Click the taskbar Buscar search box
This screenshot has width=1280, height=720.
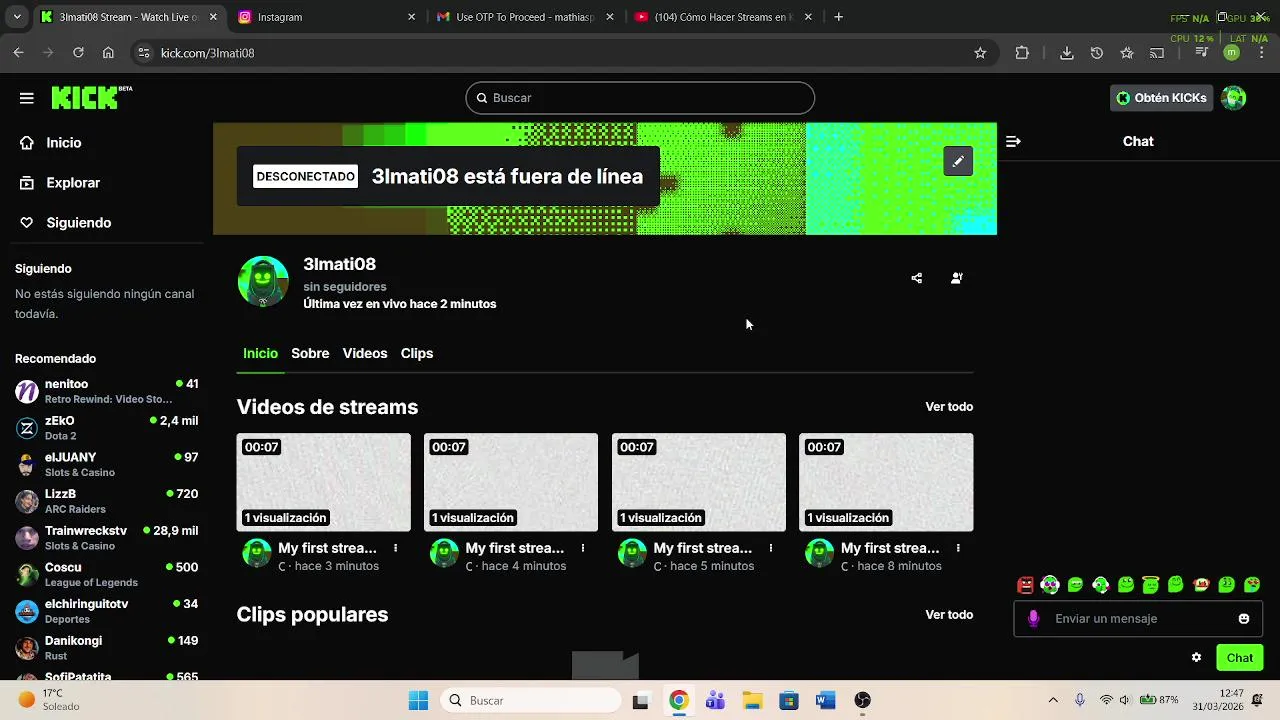tap(530, 700)
